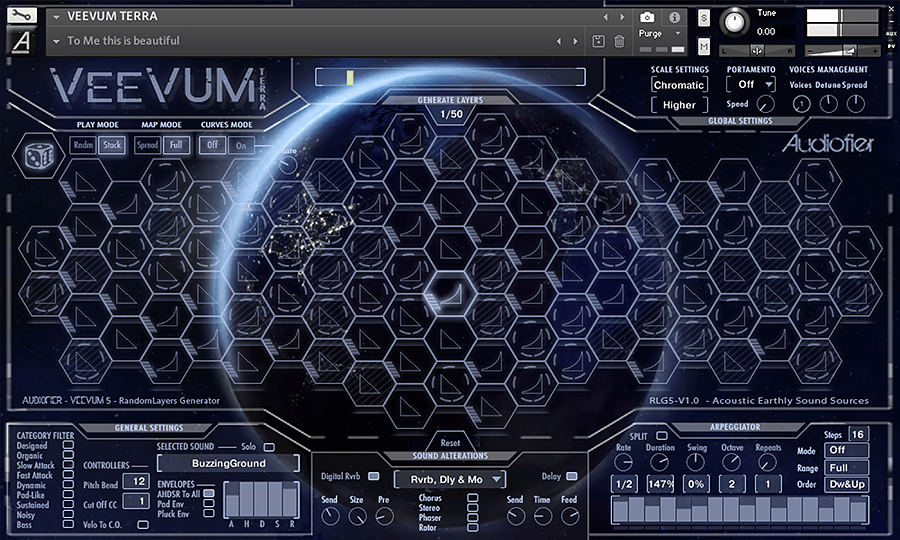This screenshot has width=900, height=540.
Task: Click the Portamento Speed knob
Action: pyautogui.click(x=765, y=104)
